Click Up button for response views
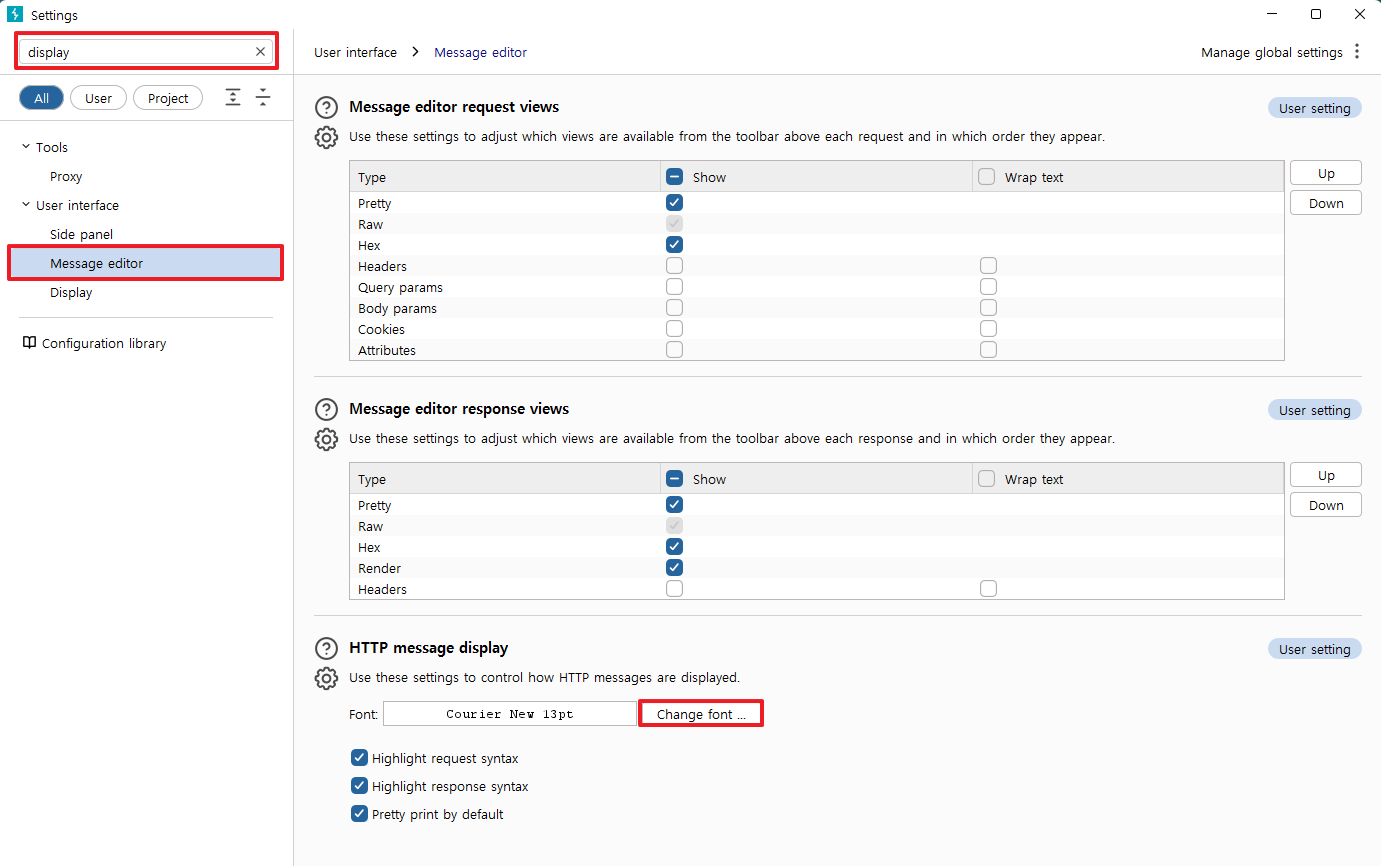Image resolution: width=1381 pixels, height=866 pixels. [x=1326, y=475]
